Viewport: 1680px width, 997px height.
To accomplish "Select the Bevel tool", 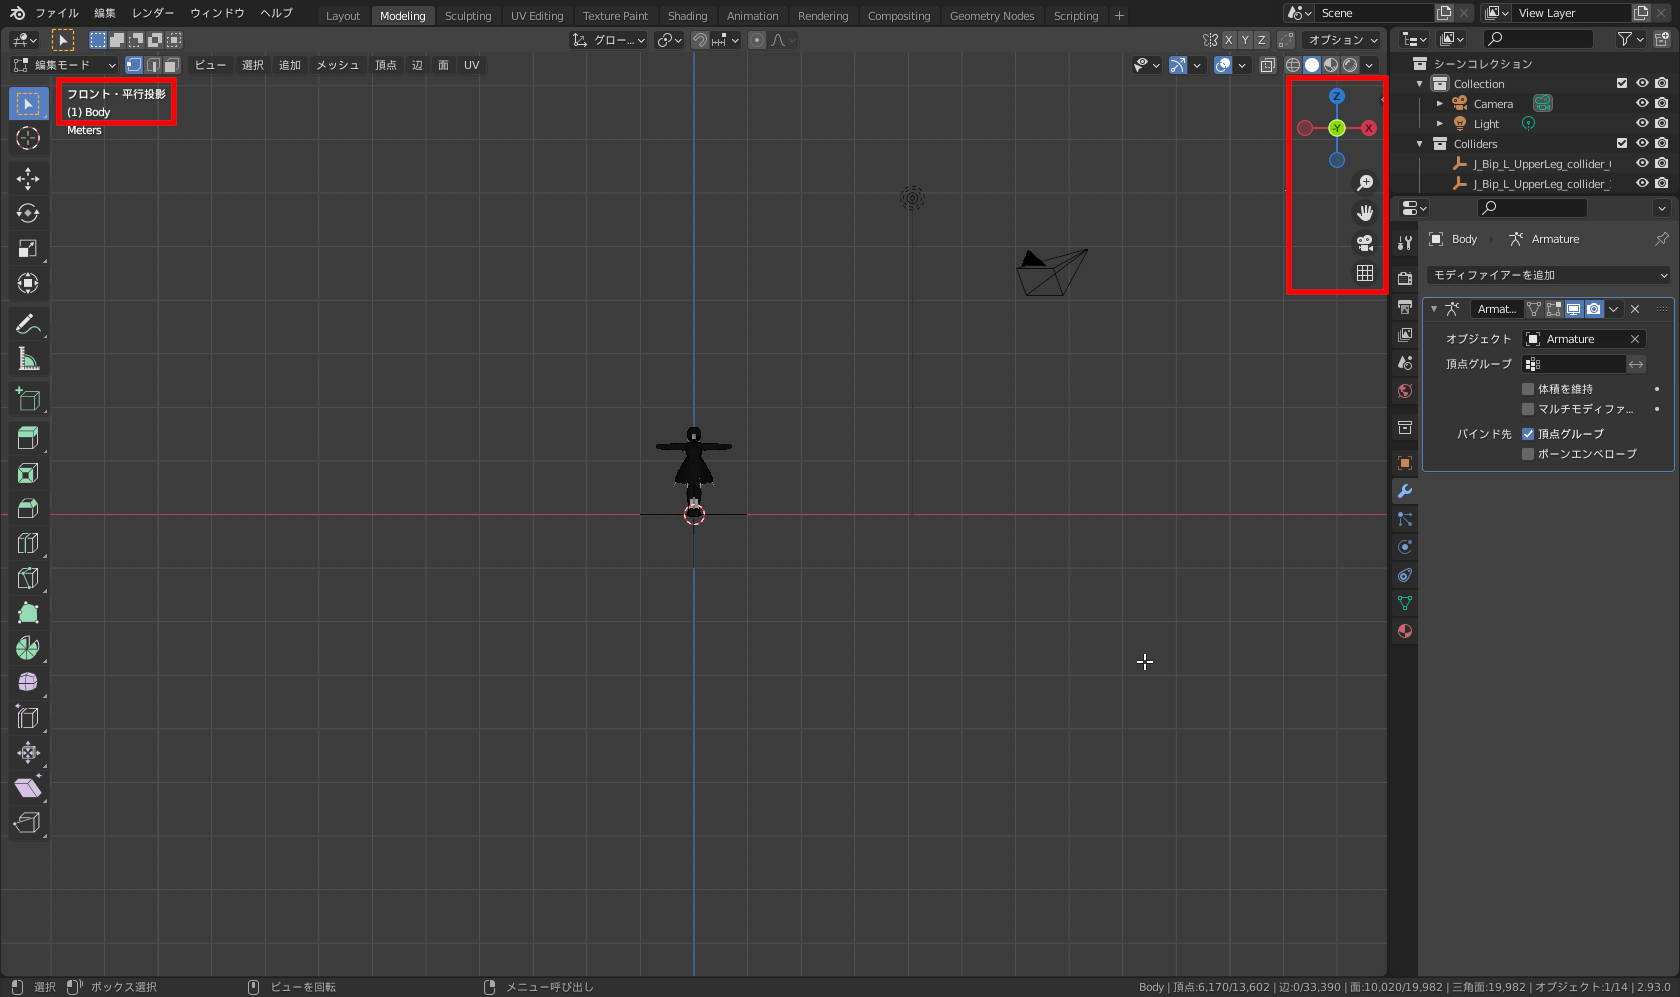I will tap(28, 508).
